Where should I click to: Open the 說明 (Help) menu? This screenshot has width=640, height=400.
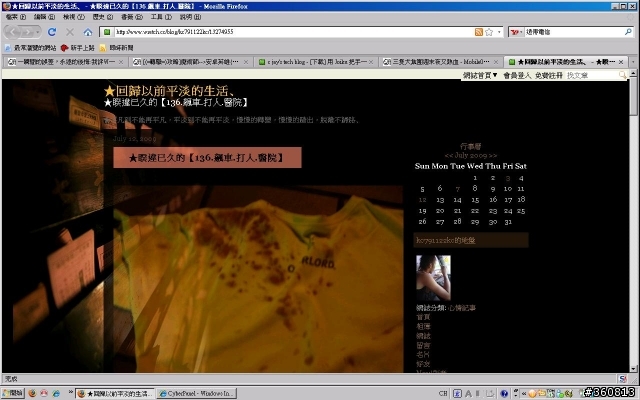coord(190,17)
